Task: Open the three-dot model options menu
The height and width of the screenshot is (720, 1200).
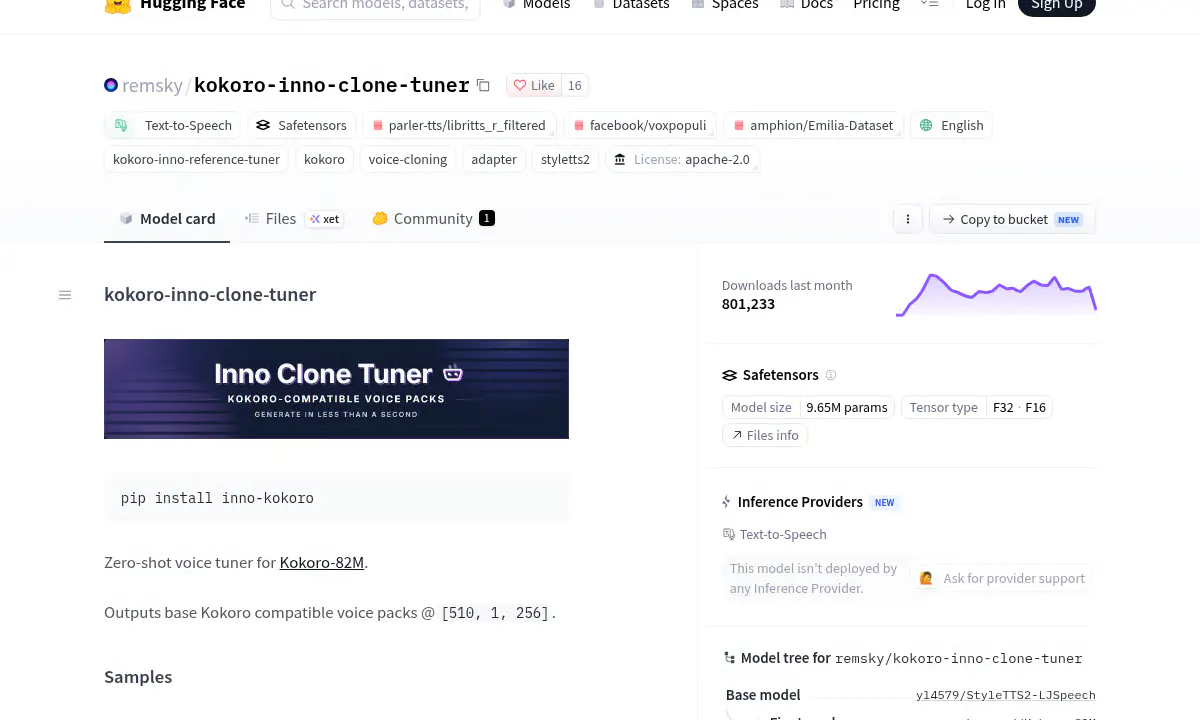Action: point(908,219)
